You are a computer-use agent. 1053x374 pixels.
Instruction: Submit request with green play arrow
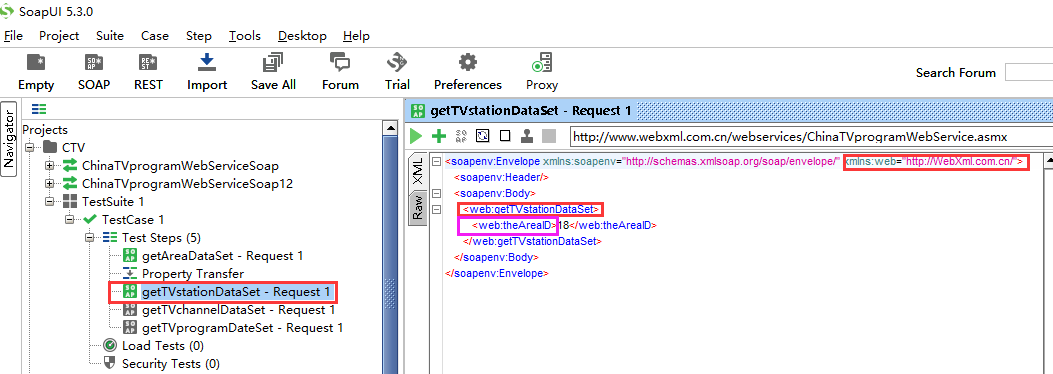tap(416, 136)
